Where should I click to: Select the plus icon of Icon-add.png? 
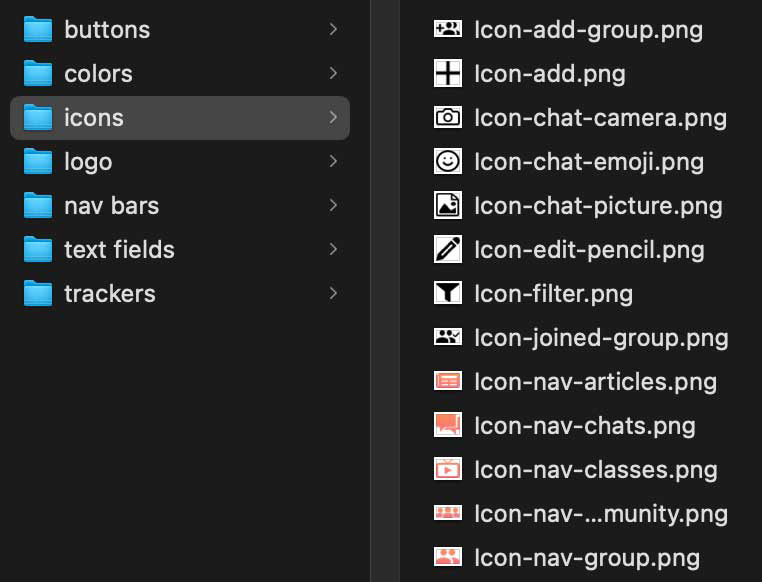447,73
